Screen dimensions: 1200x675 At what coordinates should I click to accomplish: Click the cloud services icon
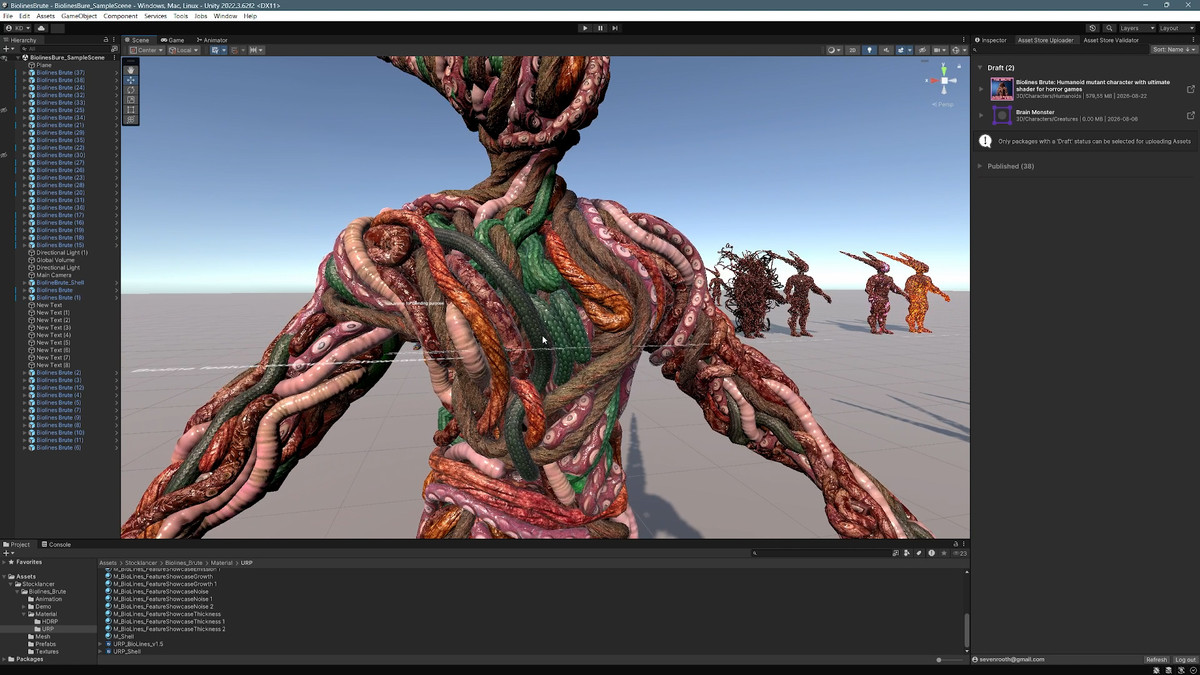point(41,28)
